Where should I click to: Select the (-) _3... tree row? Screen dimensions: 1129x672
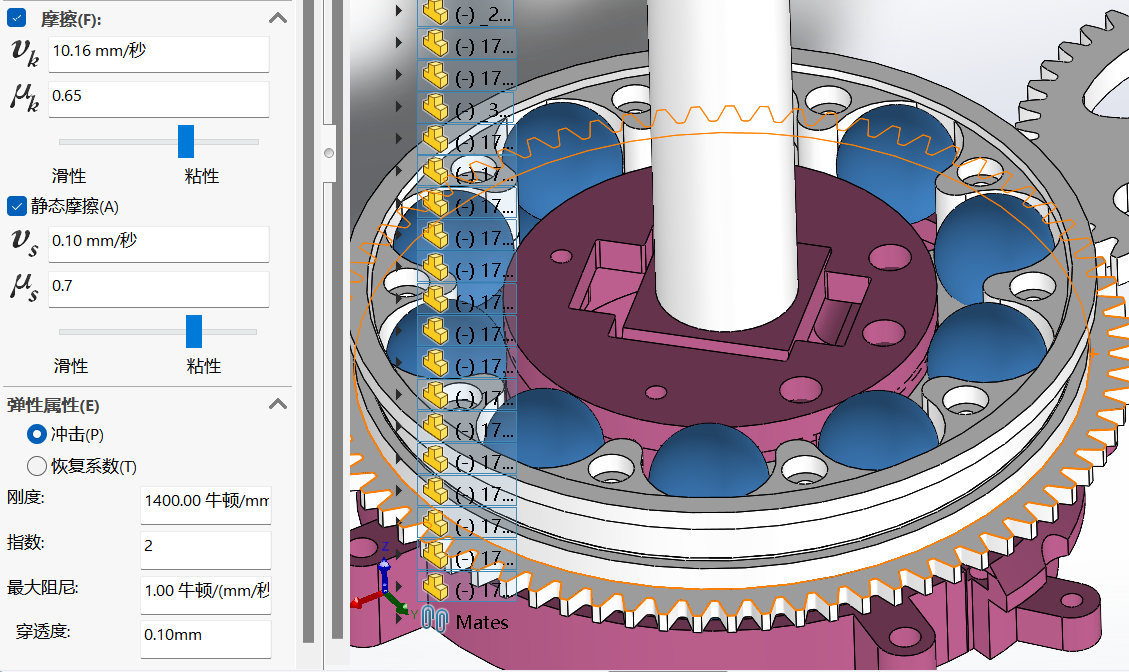pos(467,108)
